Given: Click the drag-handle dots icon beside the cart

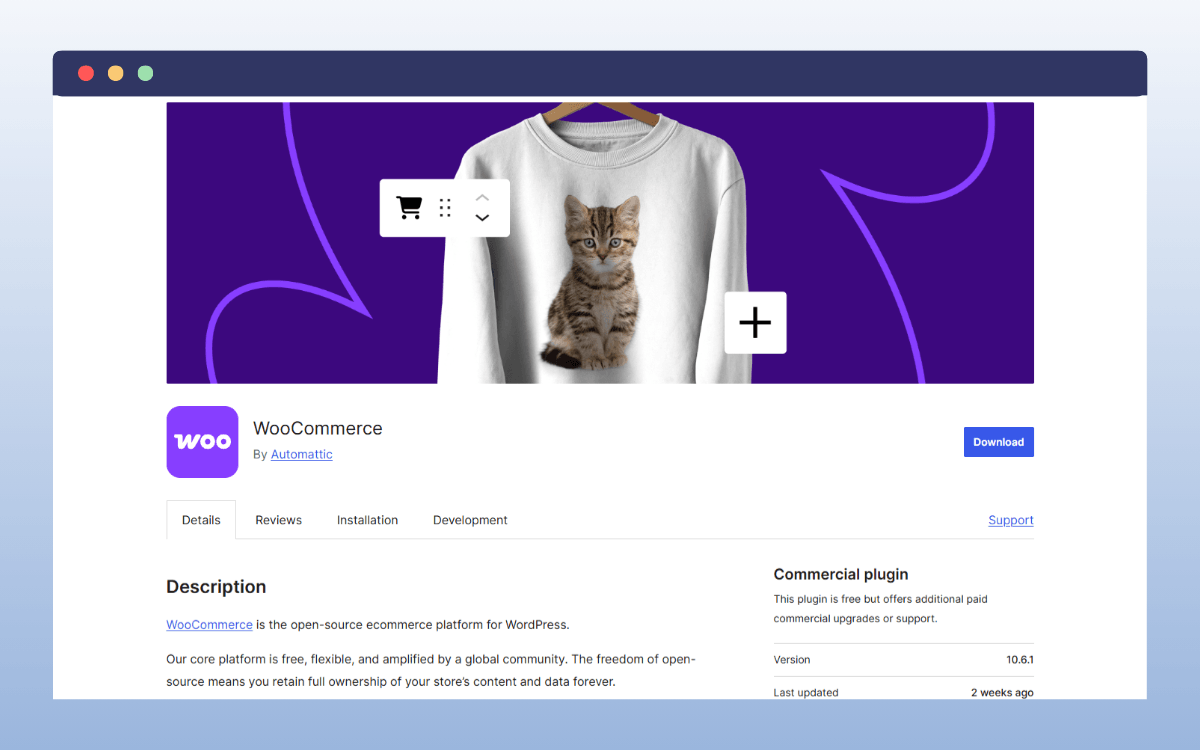Looking at the screenshot, I should [444, 207].
